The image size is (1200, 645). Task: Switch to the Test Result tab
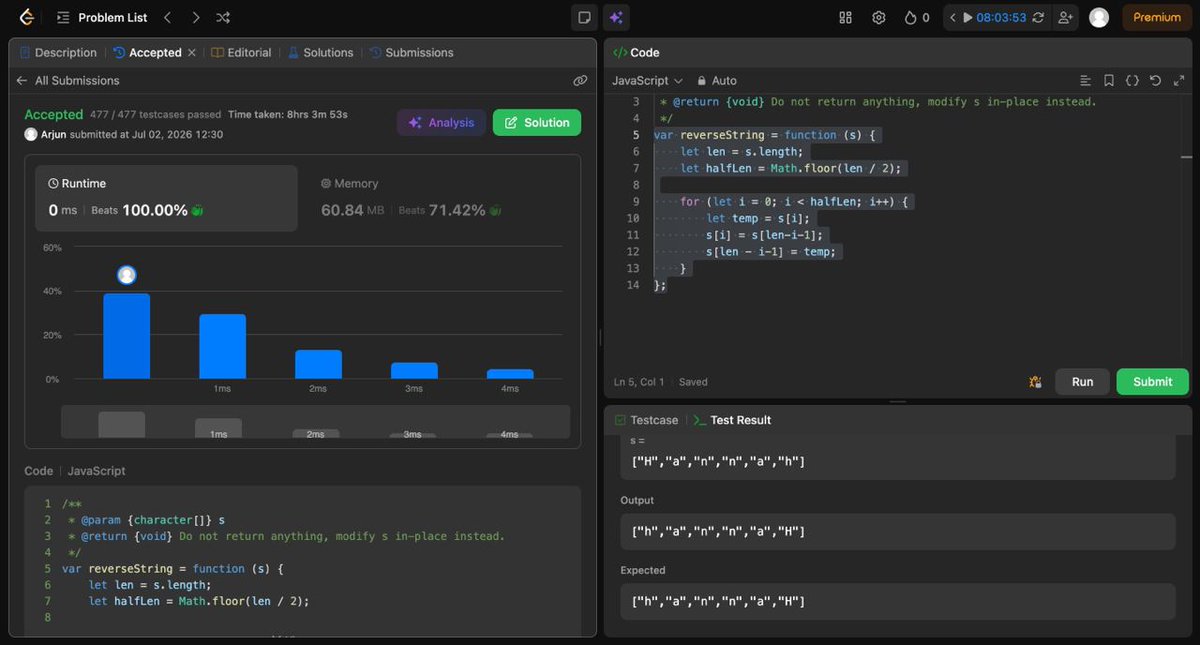[731, 420]
